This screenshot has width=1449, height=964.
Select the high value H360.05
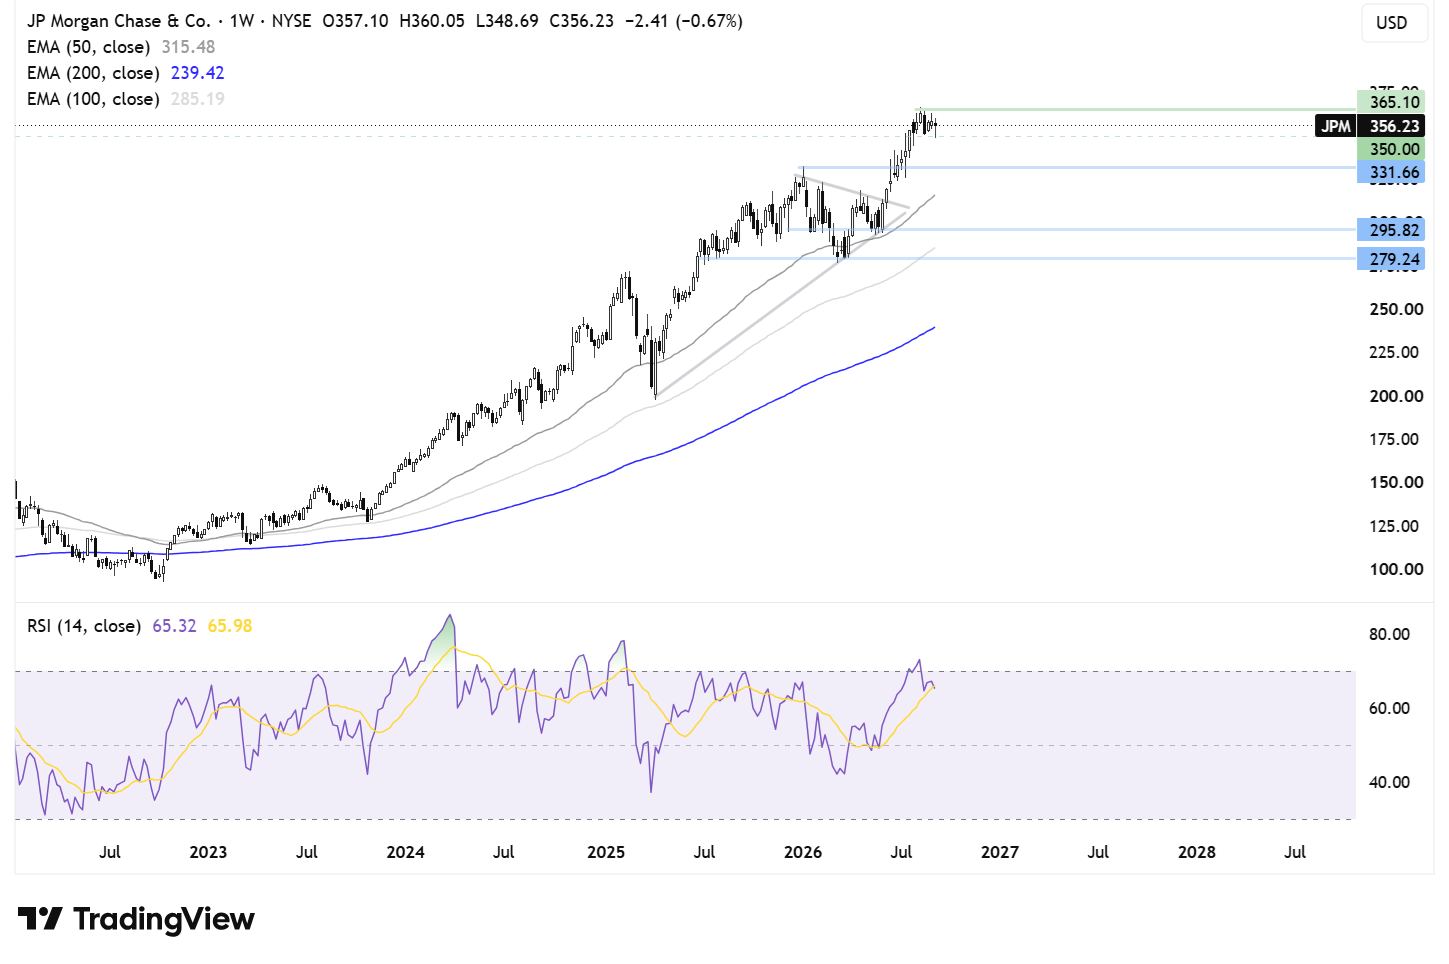click(x=432, y=21)
